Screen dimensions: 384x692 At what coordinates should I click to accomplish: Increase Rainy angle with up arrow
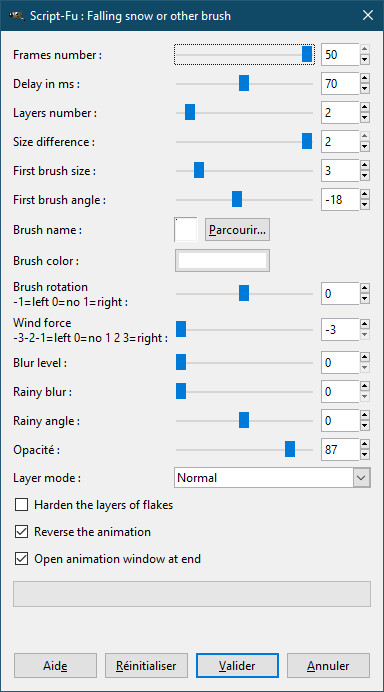365,415
